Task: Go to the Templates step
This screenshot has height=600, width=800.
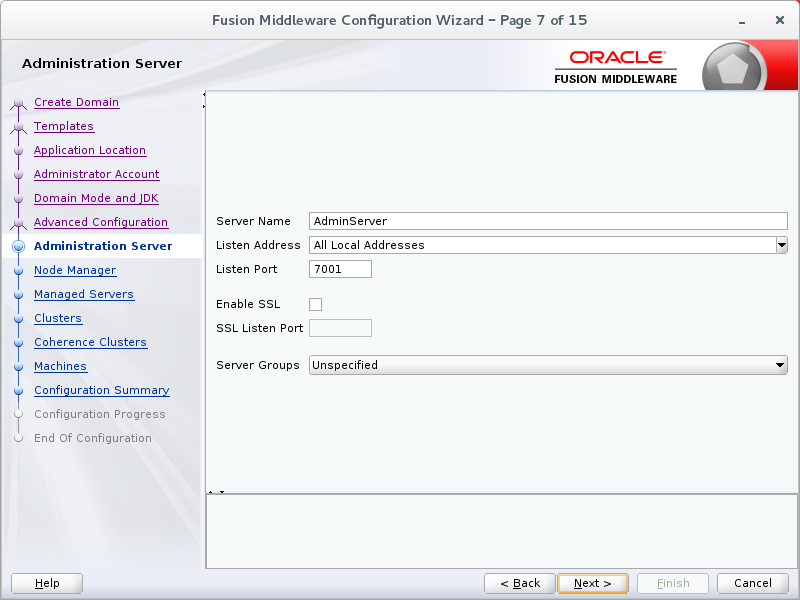Action: [x=64, y=126]
